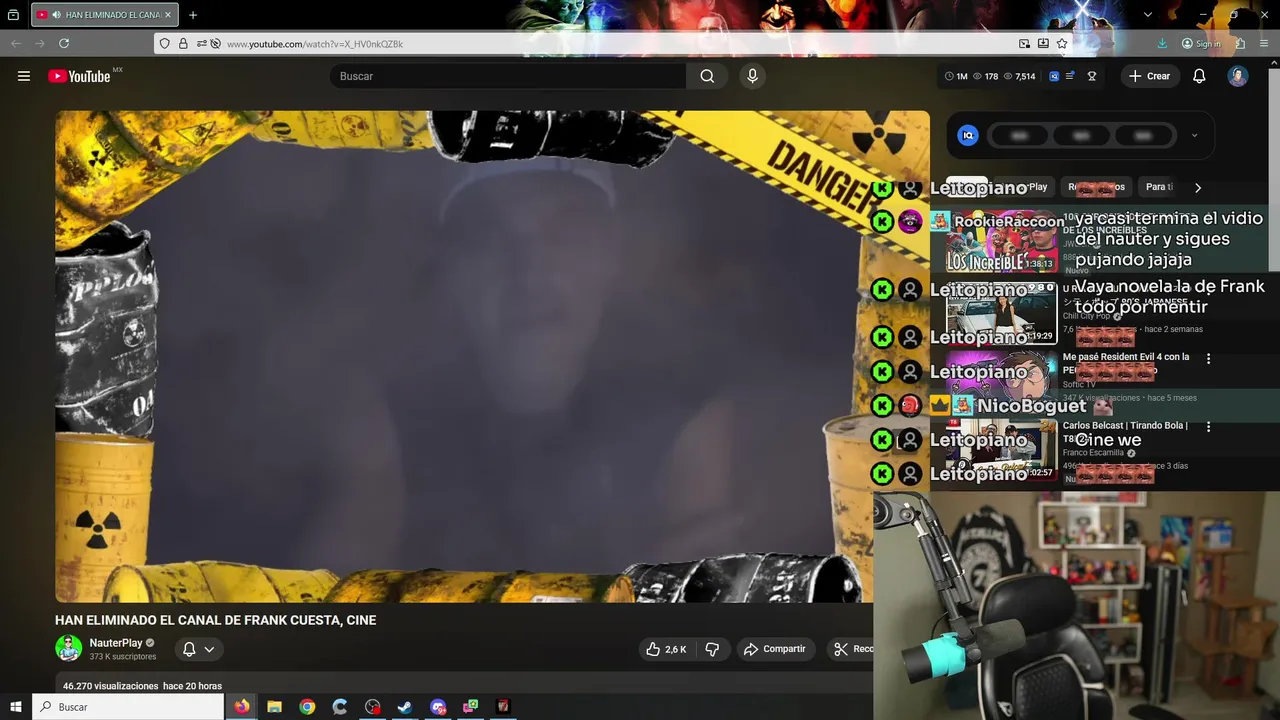Go back in browser history

pos(16,44)
